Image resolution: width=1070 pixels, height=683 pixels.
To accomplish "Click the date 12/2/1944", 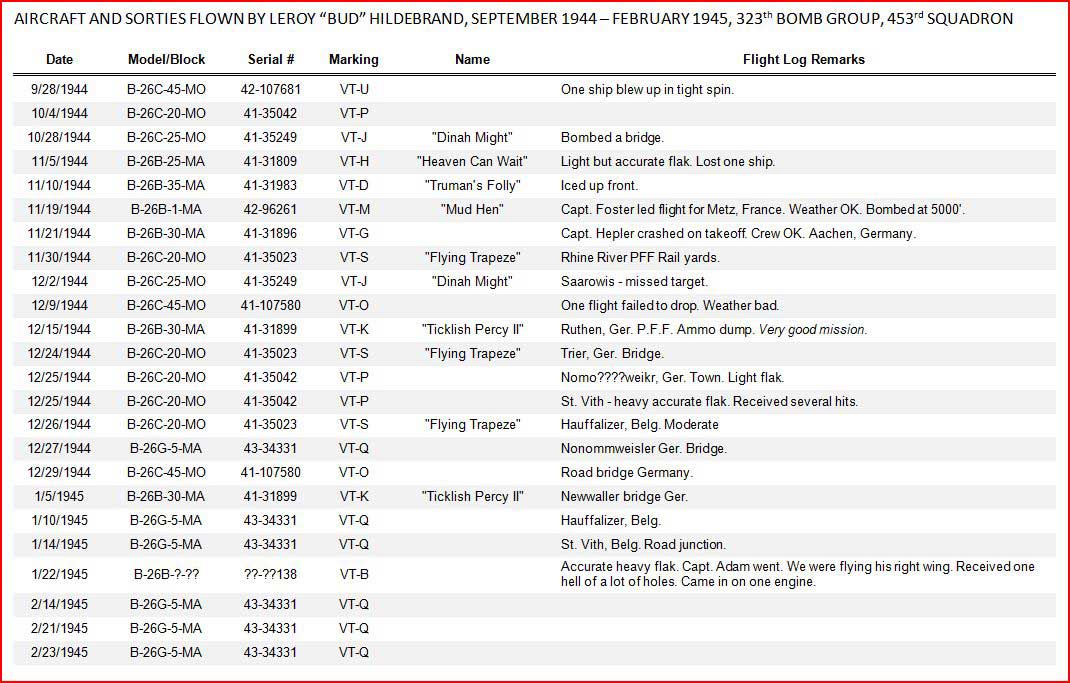I will click(x=59, y=281).
